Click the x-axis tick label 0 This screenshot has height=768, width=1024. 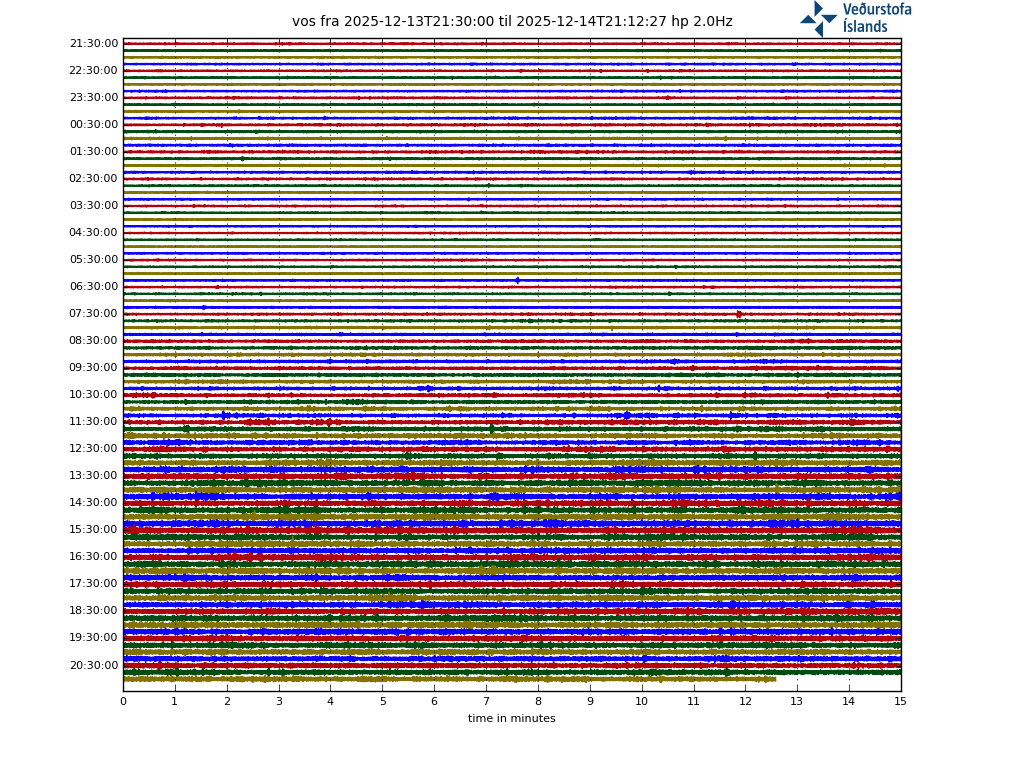tap(123, 702)
